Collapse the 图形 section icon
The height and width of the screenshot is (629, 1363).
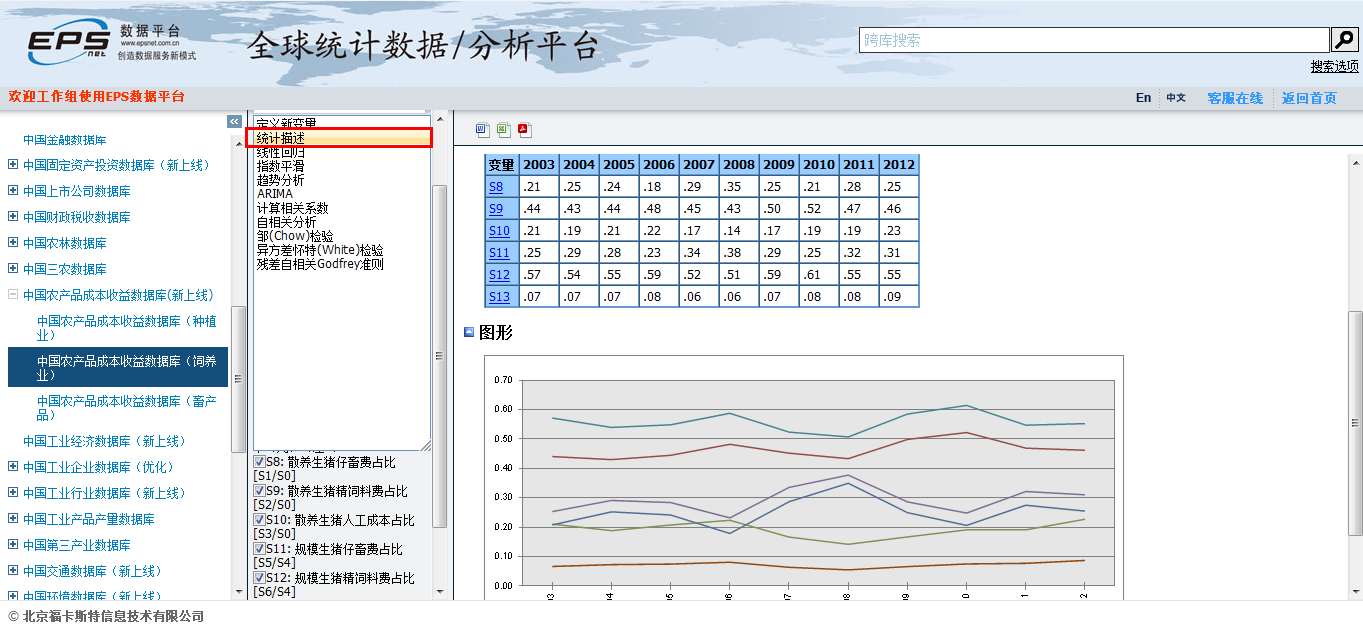coord(469,332)
